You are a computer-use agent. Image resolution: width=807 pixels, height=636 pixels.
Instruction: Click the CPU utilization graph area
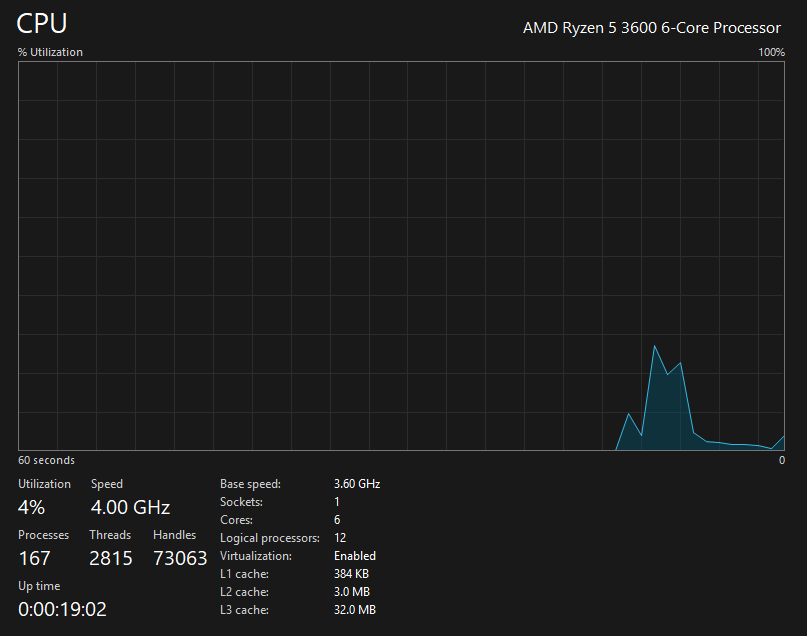401,256
